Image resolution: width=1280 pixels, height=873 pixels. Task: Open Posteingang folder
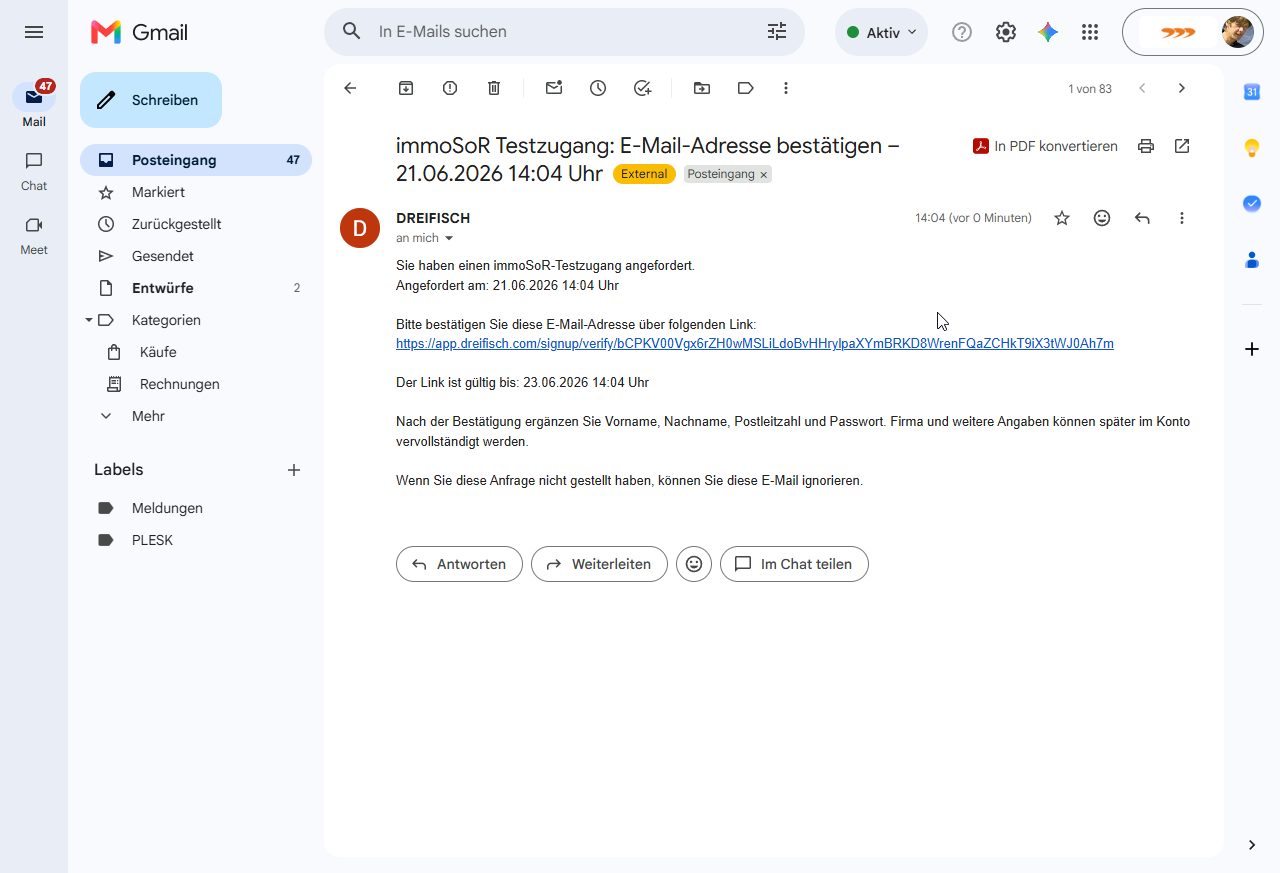point(196,160)
